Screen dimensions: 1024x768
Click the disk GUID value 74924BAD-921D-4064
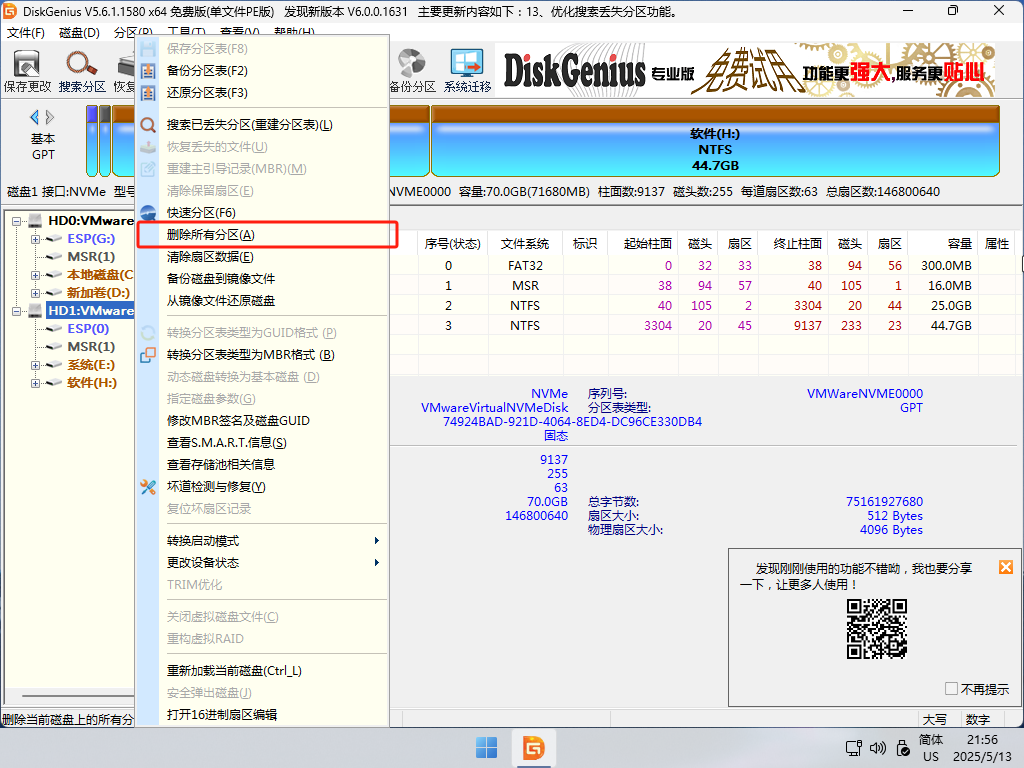pyautogui.click(x=572, y=422)
